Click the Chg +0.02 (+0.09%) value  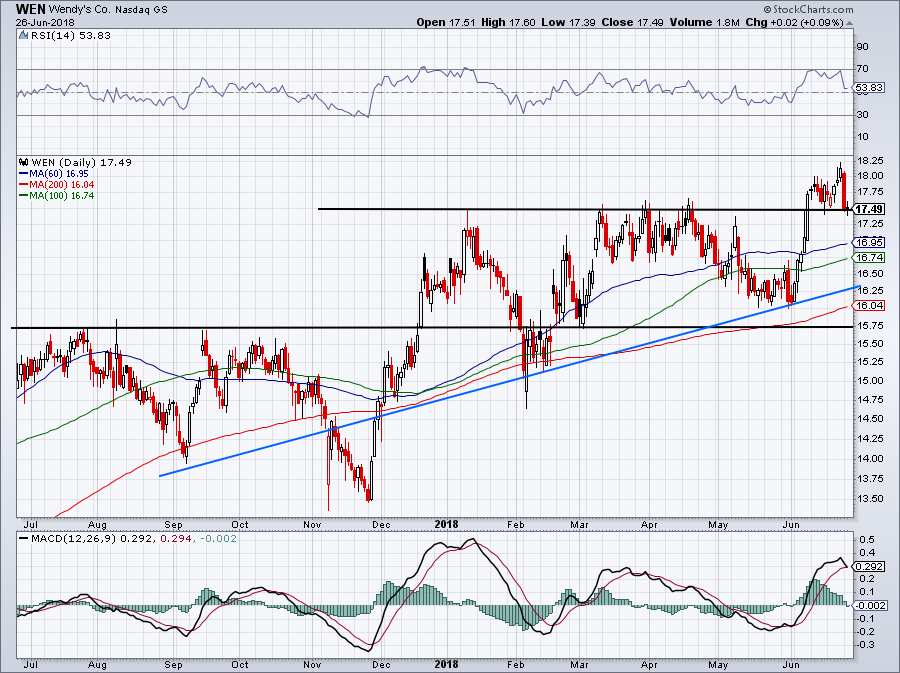pyautogui.click(x=794, y=22)
